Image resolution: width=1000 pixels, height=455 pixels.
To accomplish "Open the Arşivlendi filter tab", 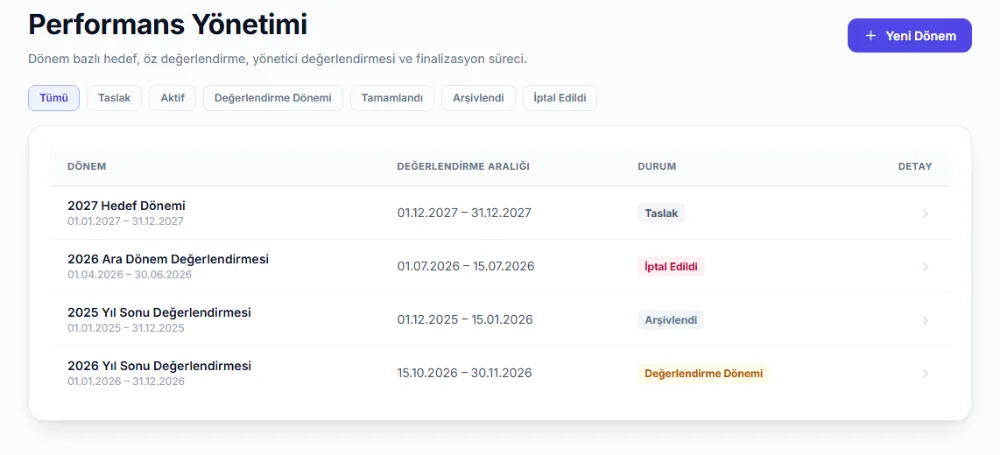I will point(478,98).
